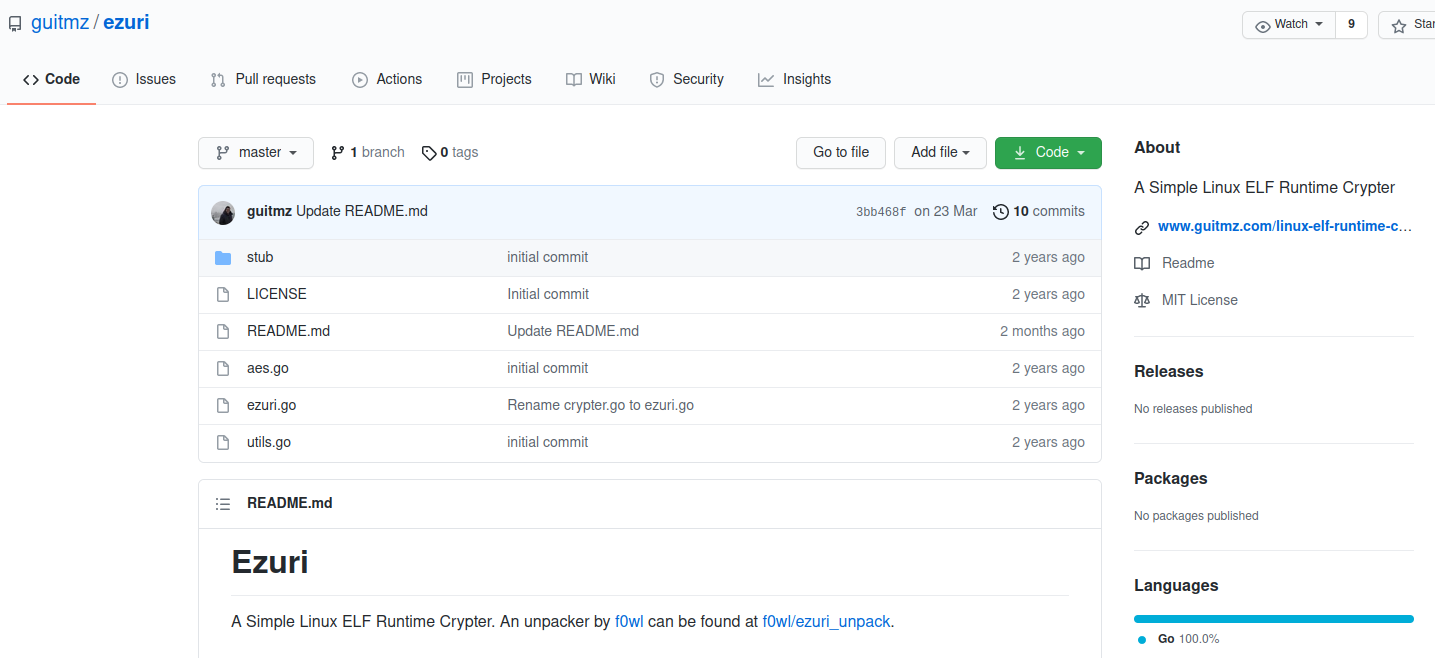Click the Go language color bar
The height and width of the screenshot is (658, 1435).
(x=1273, y=619)
